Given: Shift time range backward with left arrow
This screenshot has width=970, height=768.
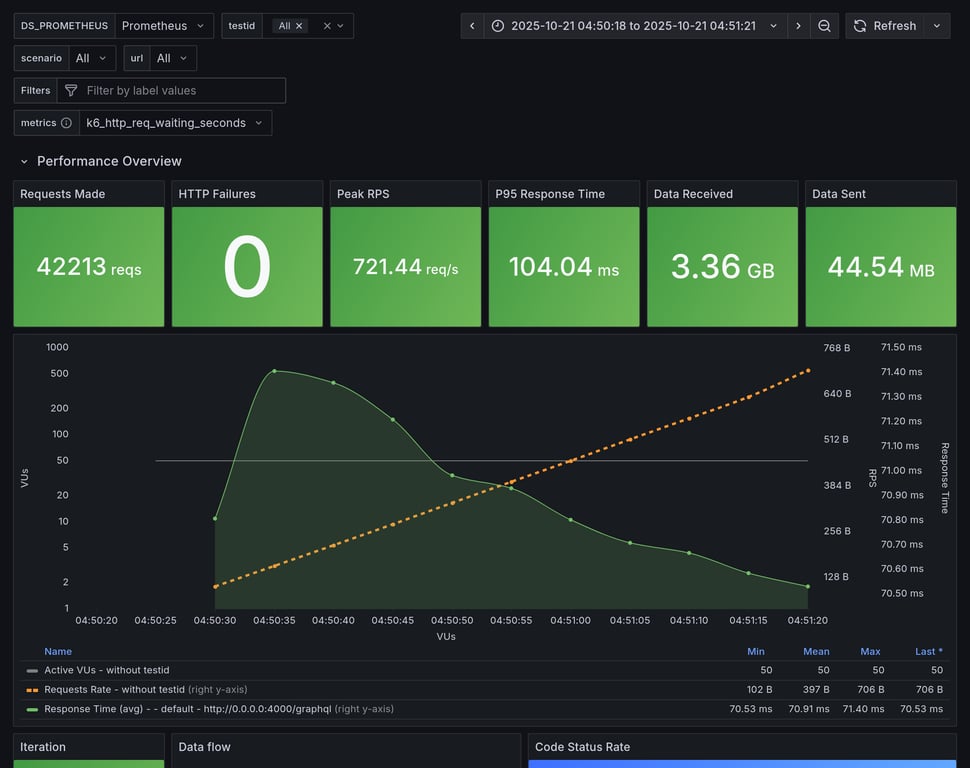Looking at the screenshot, I should pyautogui.click(x=472, y=26).
